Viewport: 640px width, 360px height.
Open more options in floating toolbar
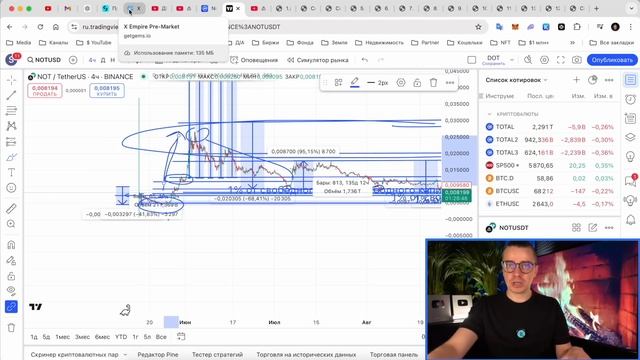coord(449,83)
